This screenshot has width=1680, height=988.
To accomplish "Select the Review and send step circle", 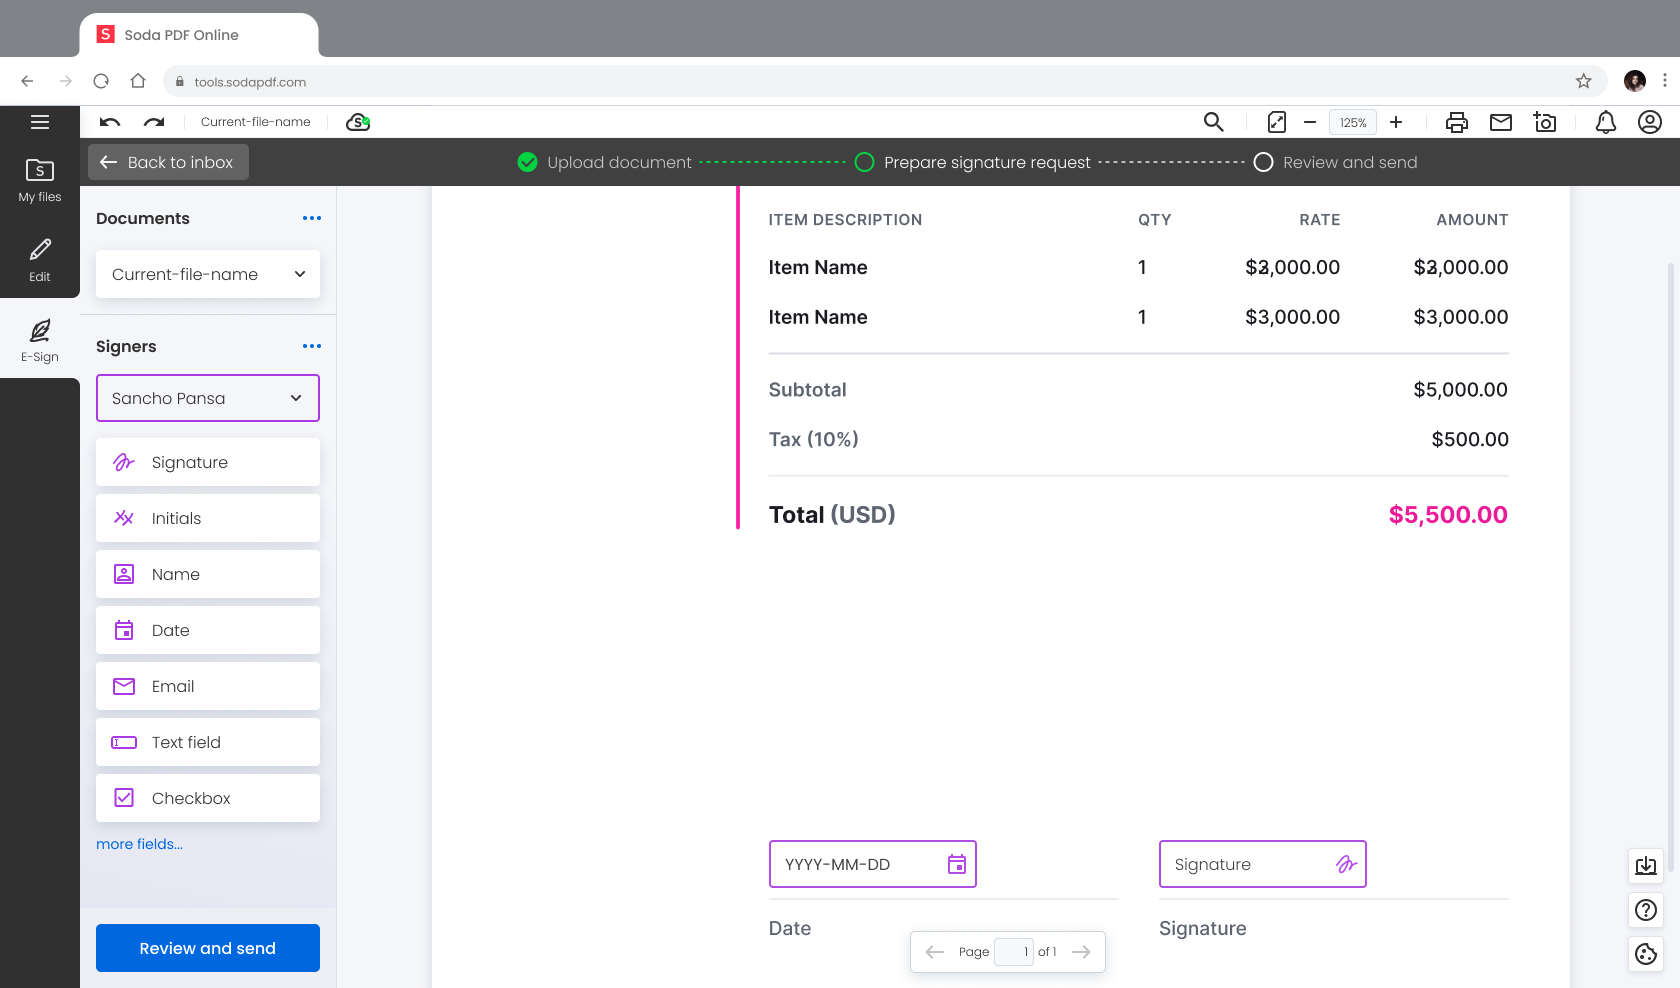I will pyautogui.click(x=1263, y=162).
